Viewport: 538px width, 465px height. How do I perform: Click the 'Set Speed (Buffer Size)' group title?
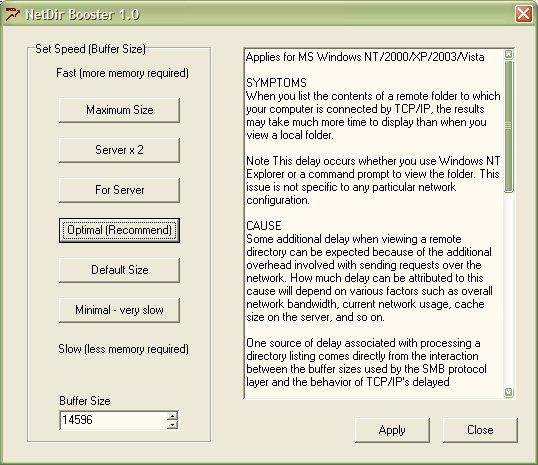pyautogui.click(x=91, y=49)
